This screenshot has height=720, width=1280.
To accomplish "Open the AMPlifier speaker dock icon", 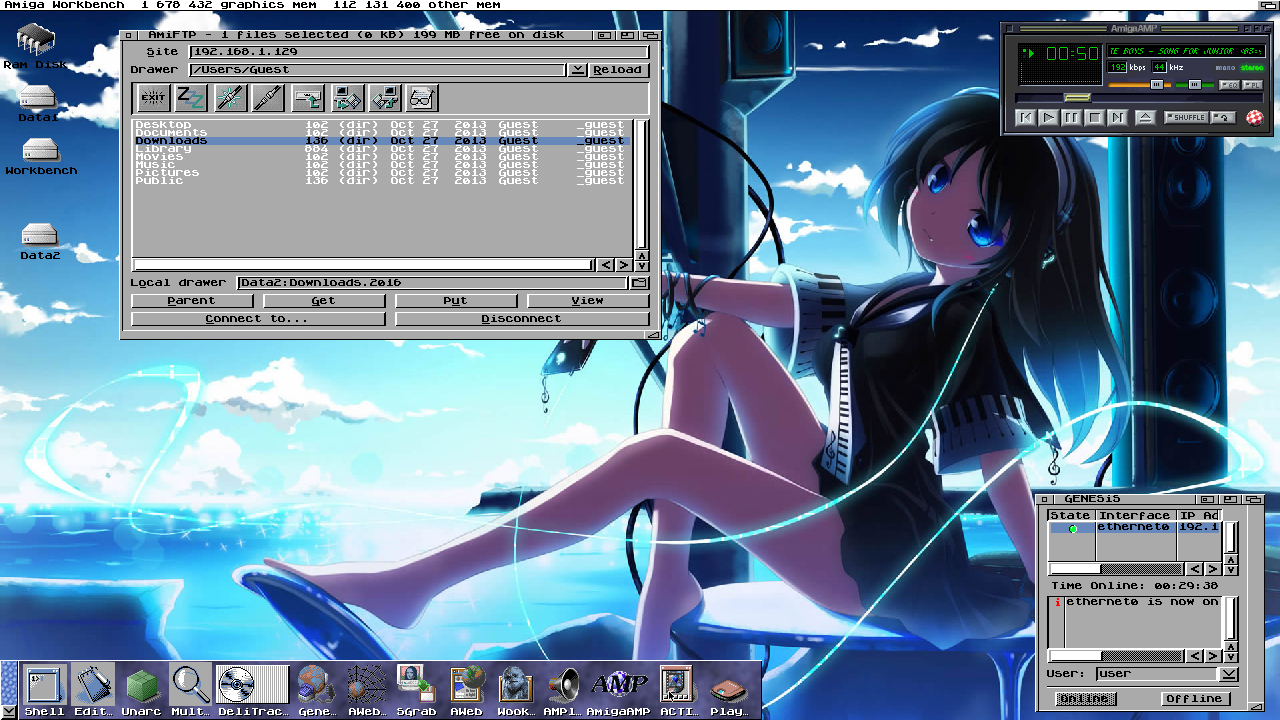I will [562, 690].
